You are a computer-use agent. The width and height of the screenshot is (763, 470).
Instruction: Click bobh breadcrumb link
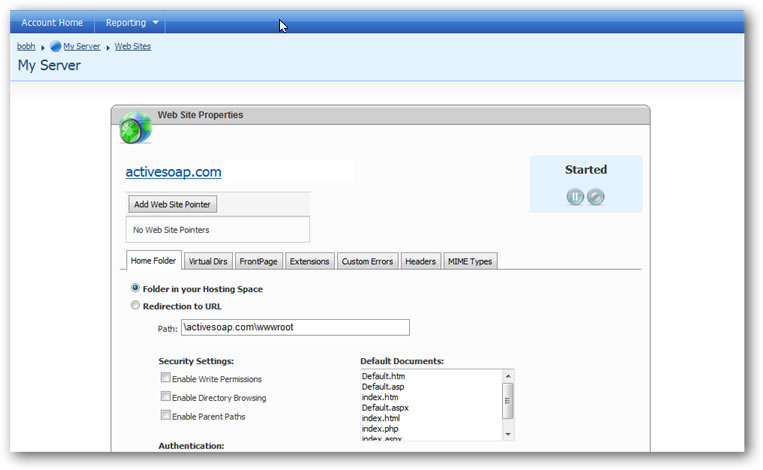[26, 46]
